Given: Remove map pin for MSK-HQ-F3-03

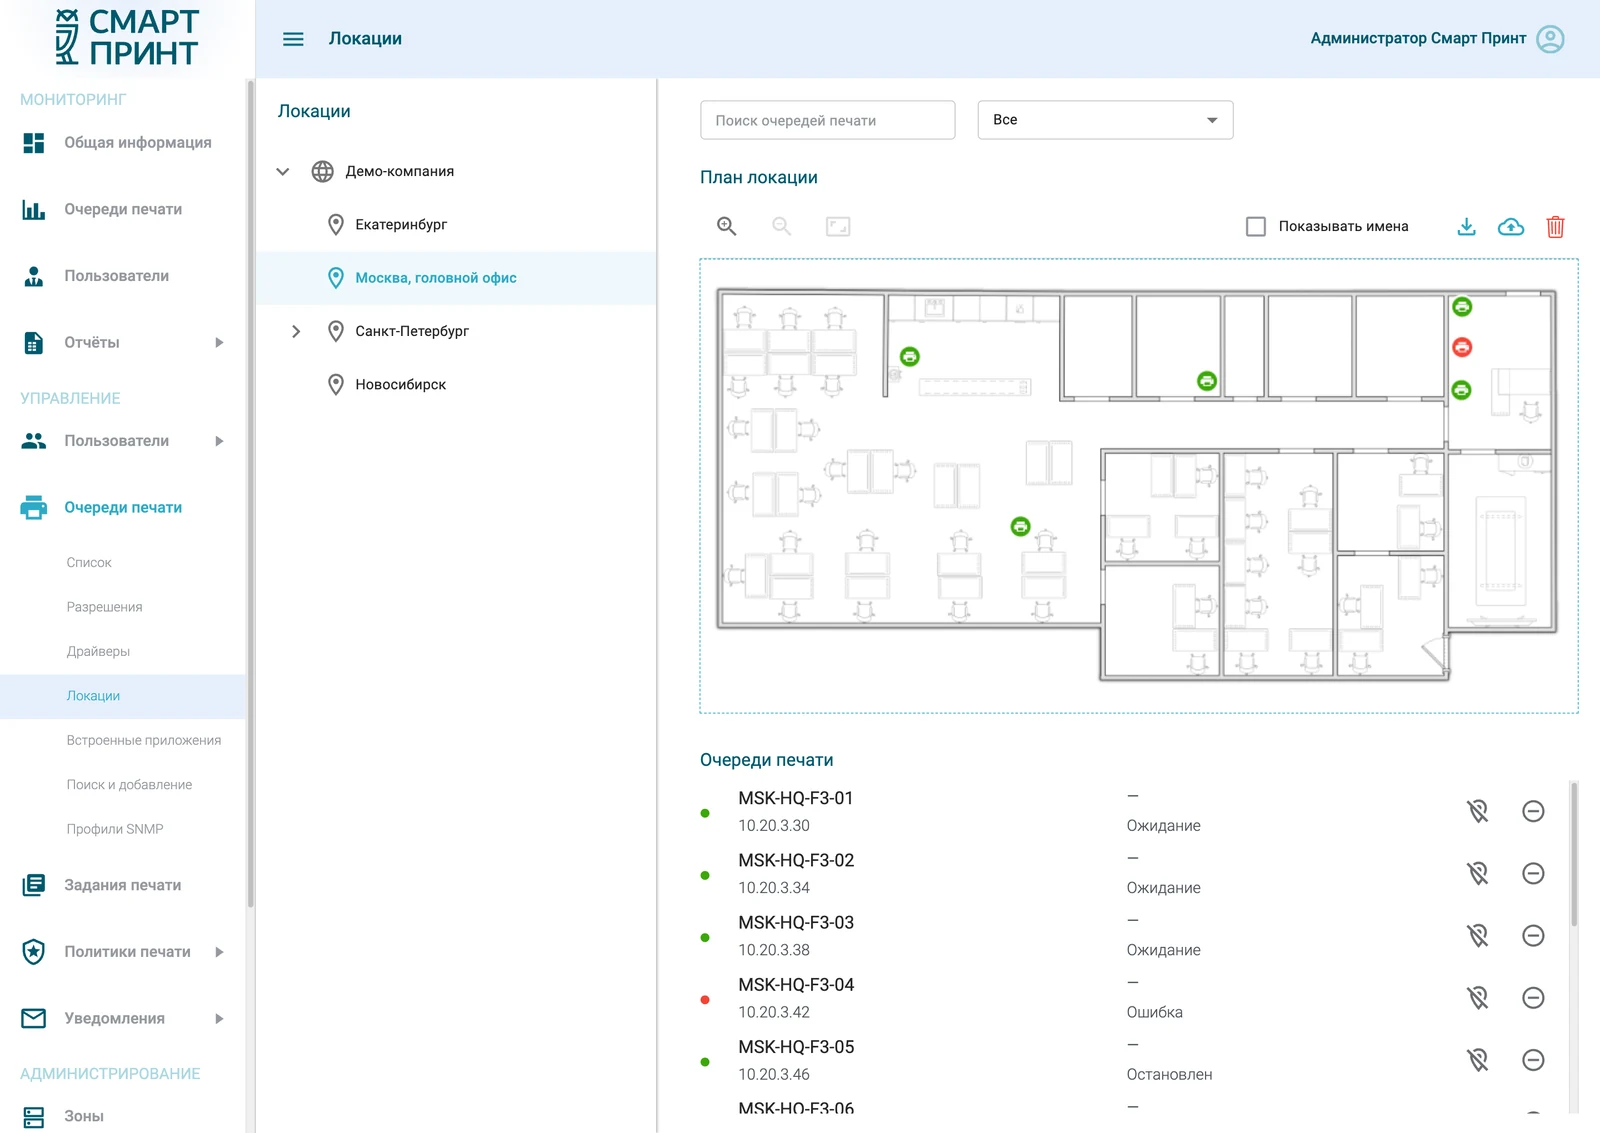Looking at the screenshot, I should [x=1478, y=935].
